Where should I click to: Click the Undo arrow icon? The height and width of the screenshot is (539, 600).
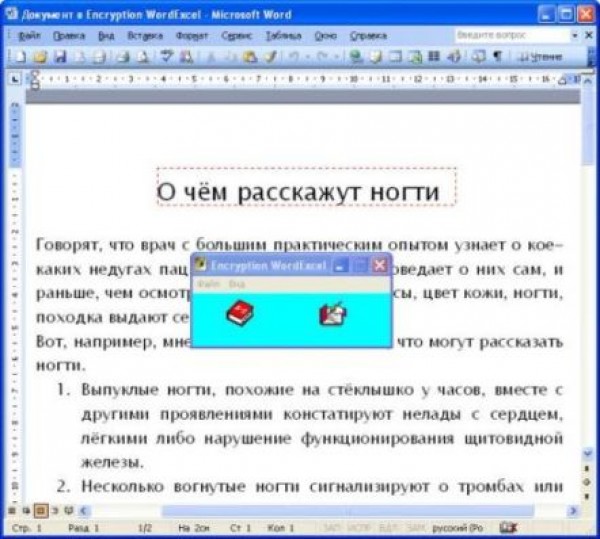294,57
